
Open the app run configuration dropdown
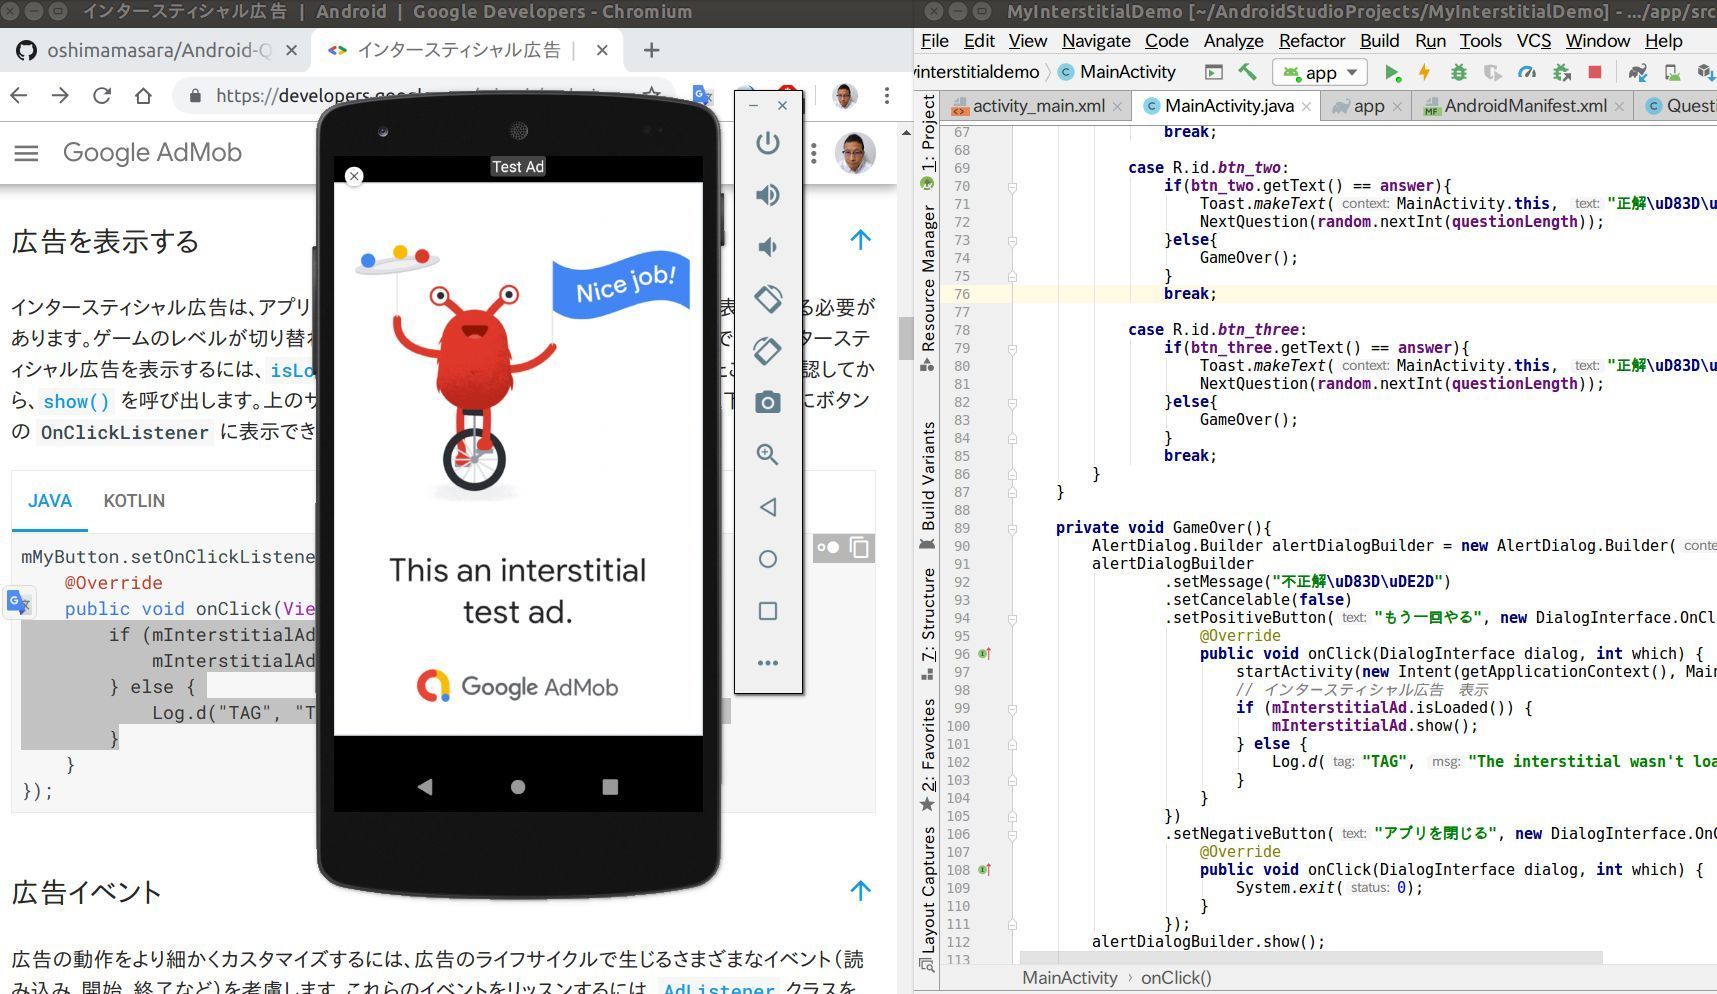coord(1319,72)
